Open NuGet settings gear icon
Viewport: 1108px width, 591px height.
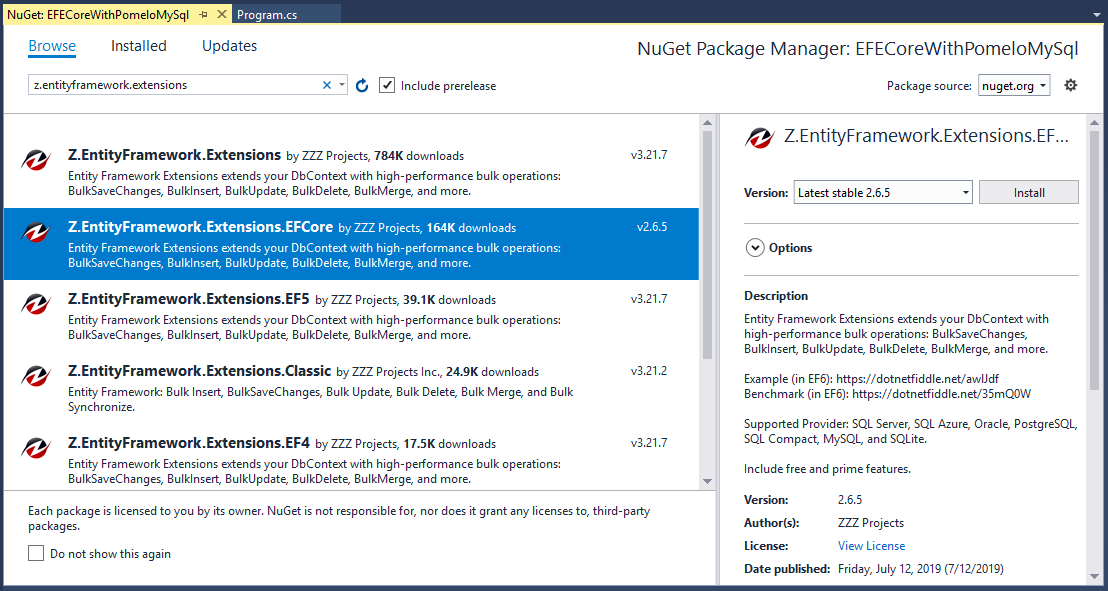pos(1071,86)
